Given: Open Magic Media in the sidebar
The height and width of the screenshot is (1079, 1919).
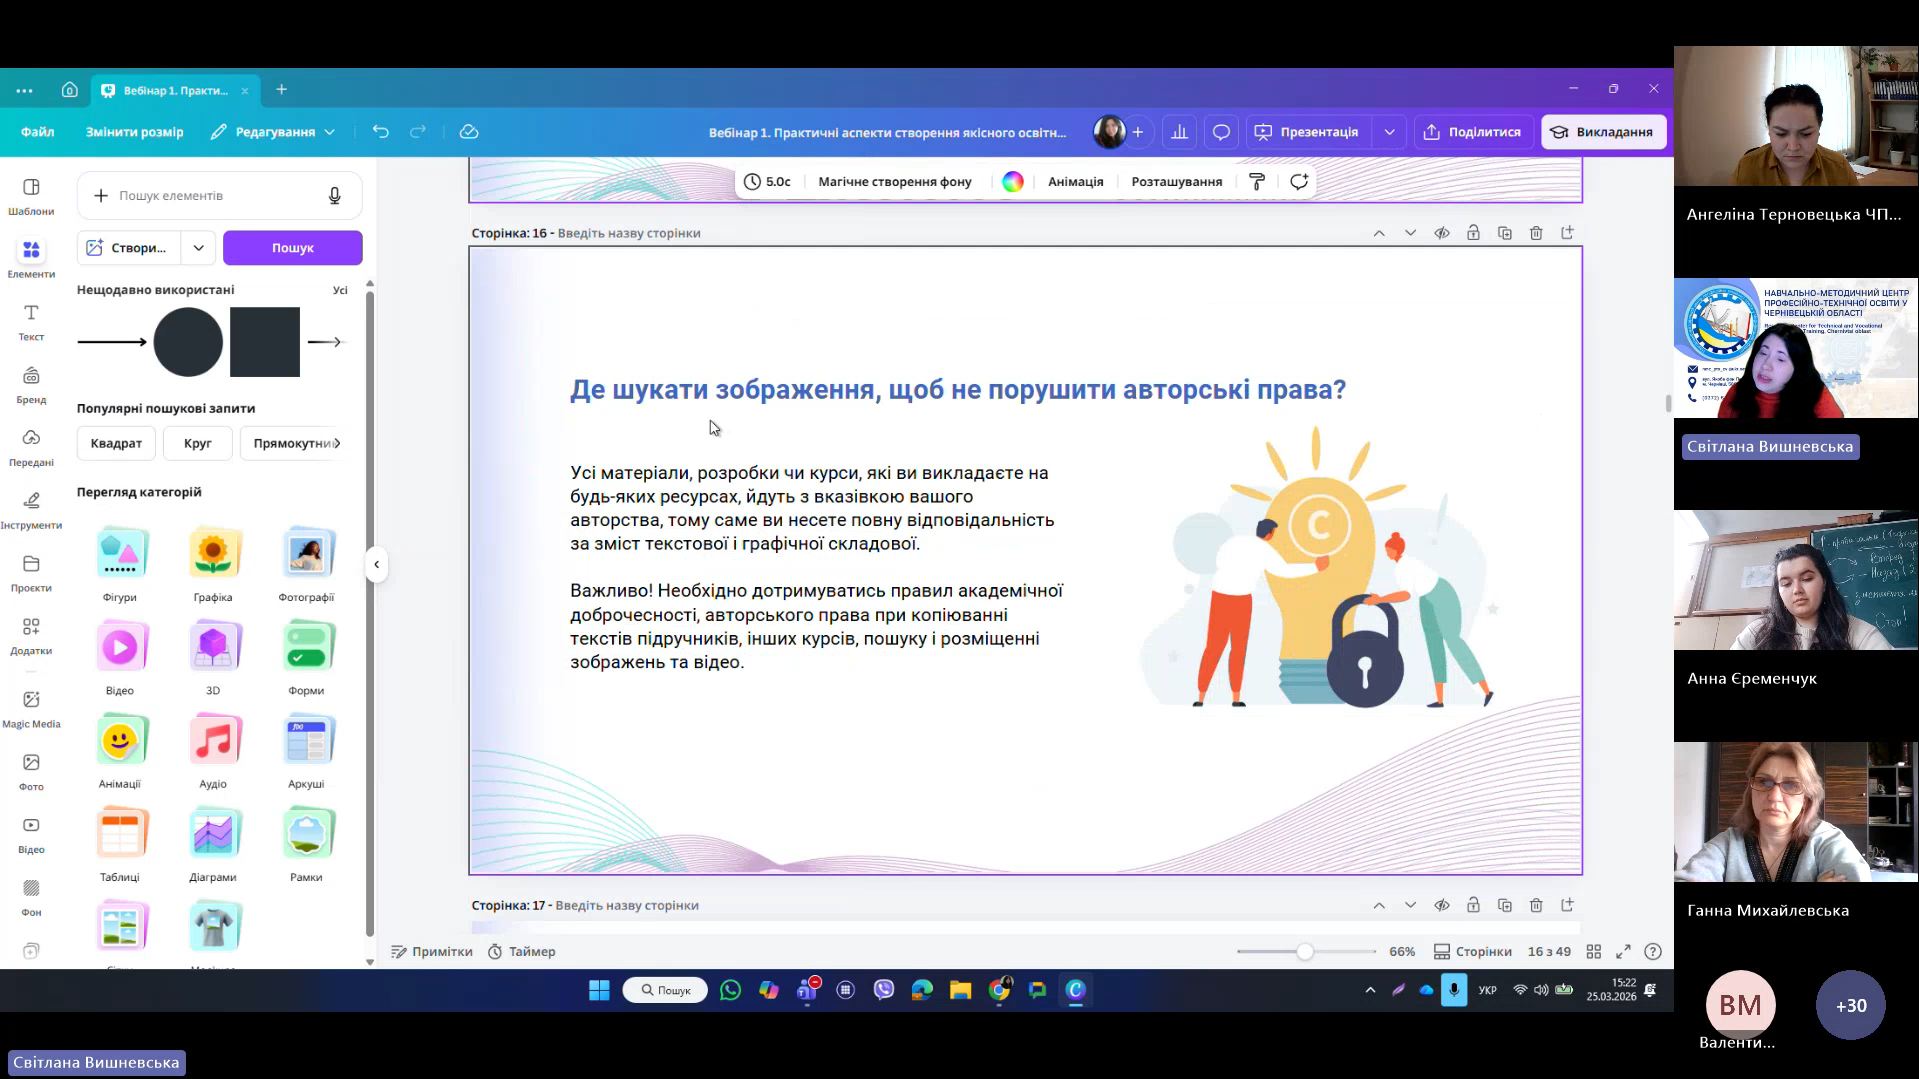Looking at the screenshot, I should click(x=31, y=708).
